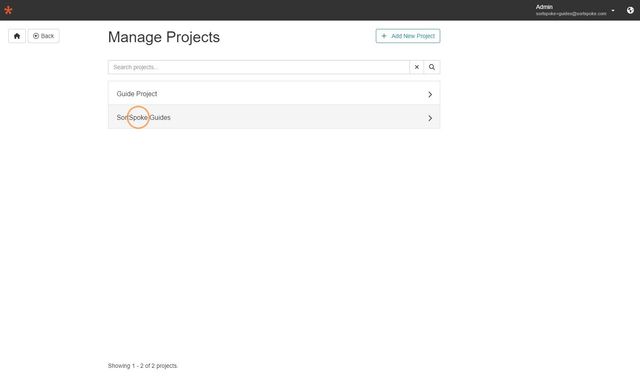Viewport: 640px width, 378px height.
Task: Open the Guide Project row
Action: coord(274,94)
